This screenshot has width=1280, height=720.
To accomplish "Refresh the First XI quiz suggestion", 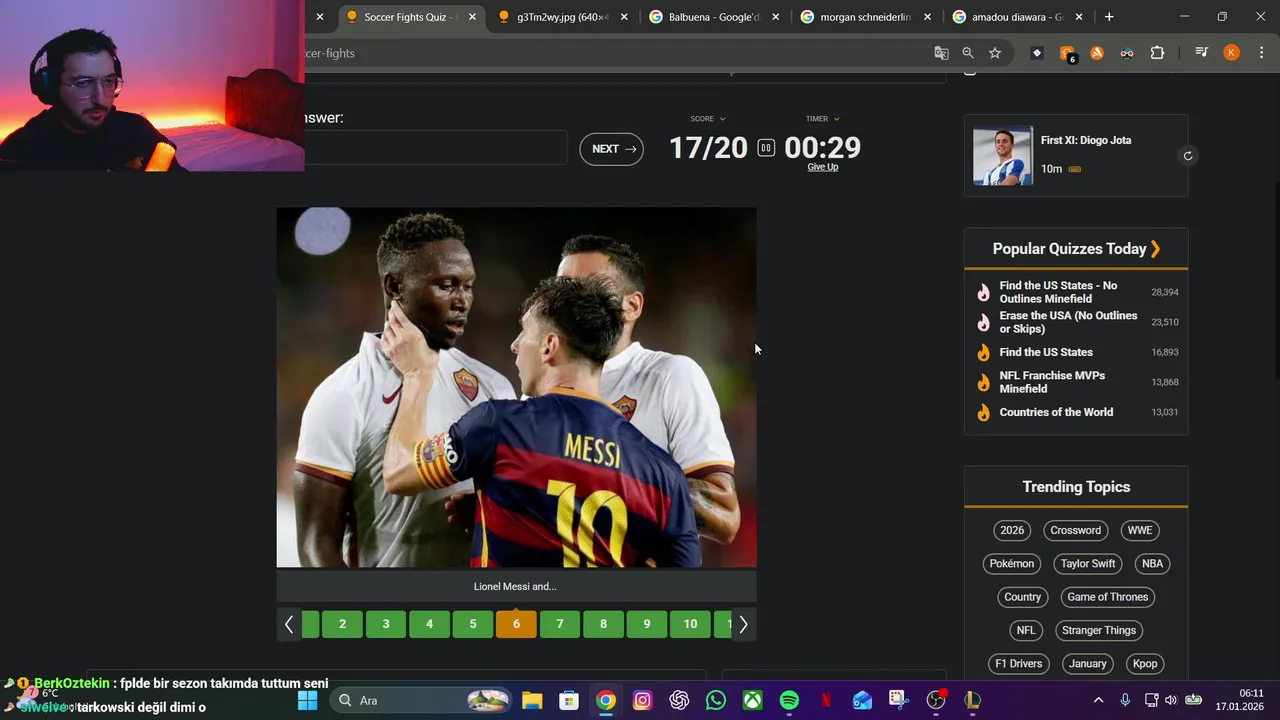I will (1188, 155).
